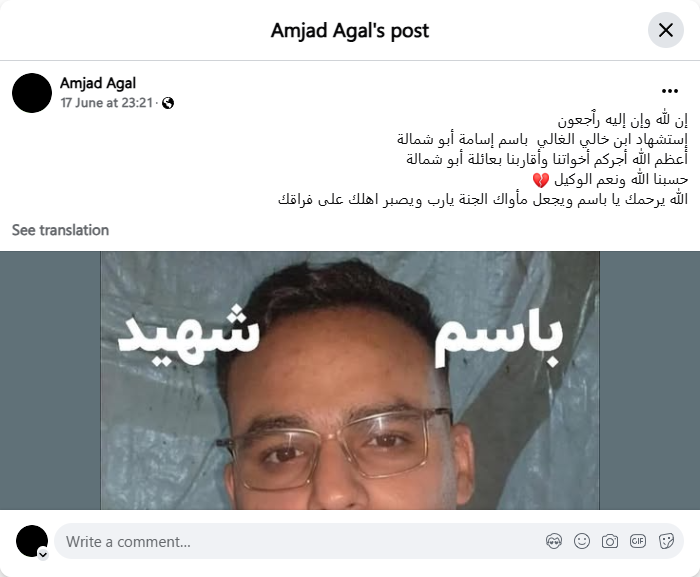Viewport: 700px width, 577px height.
Task: Click the Amjad Agal's post heading
Action: (350, 31)
